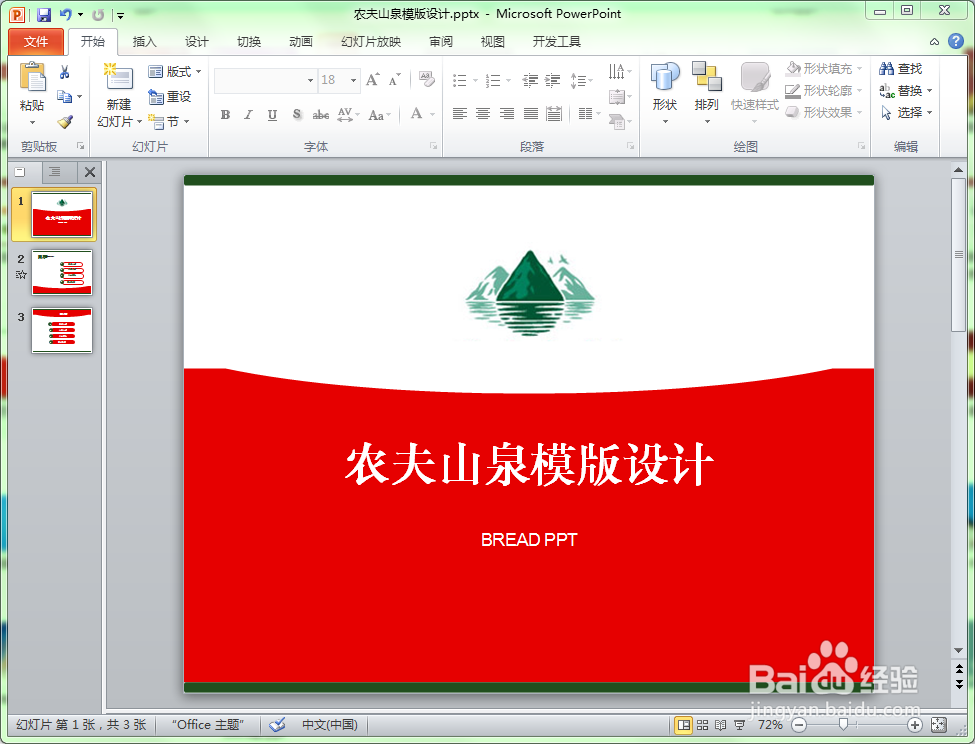
Task: Click the 重设 reset button
Action: [170, 96]
